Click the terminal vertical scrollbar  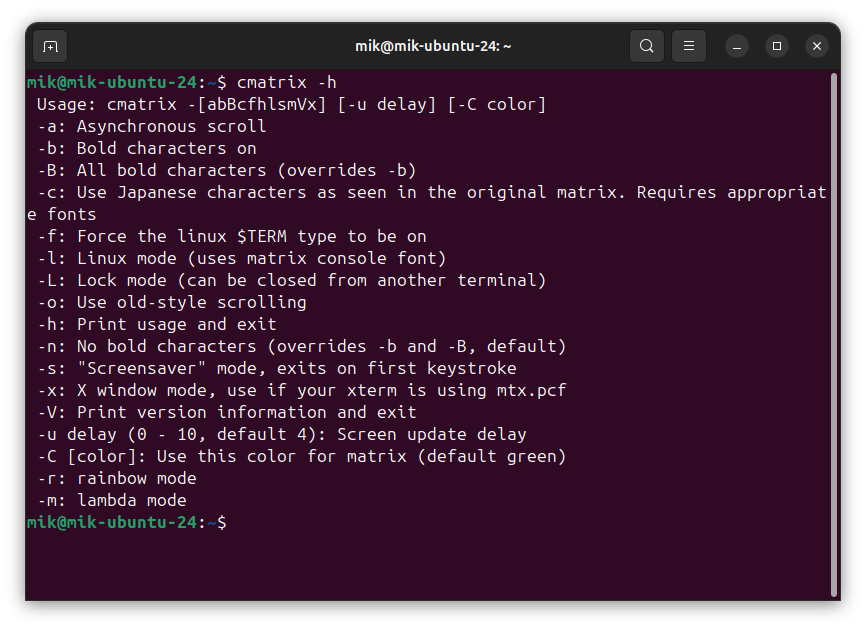(x=833, y=330)
